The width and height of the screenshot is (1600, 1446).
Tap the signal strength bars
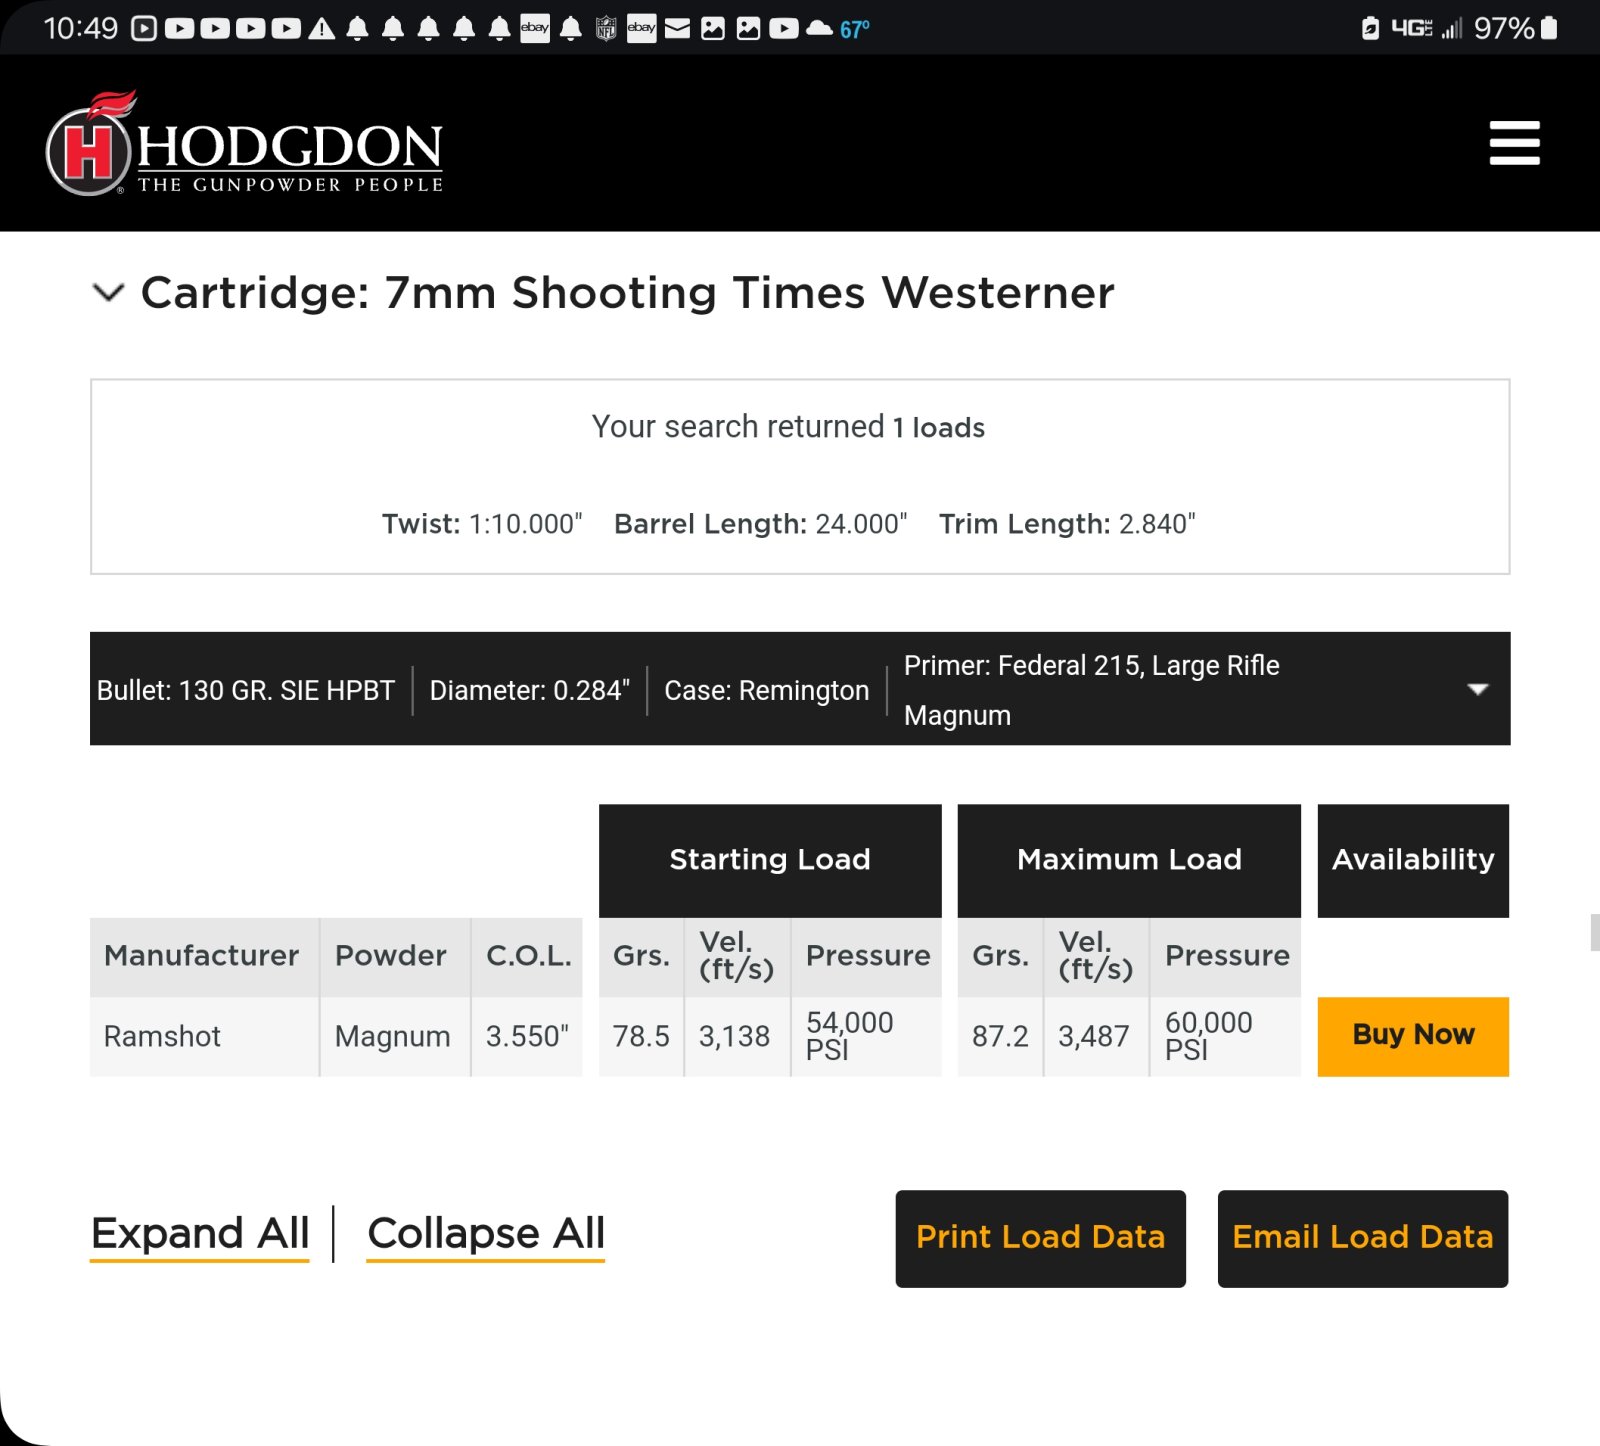click(x=1452, y=28)
